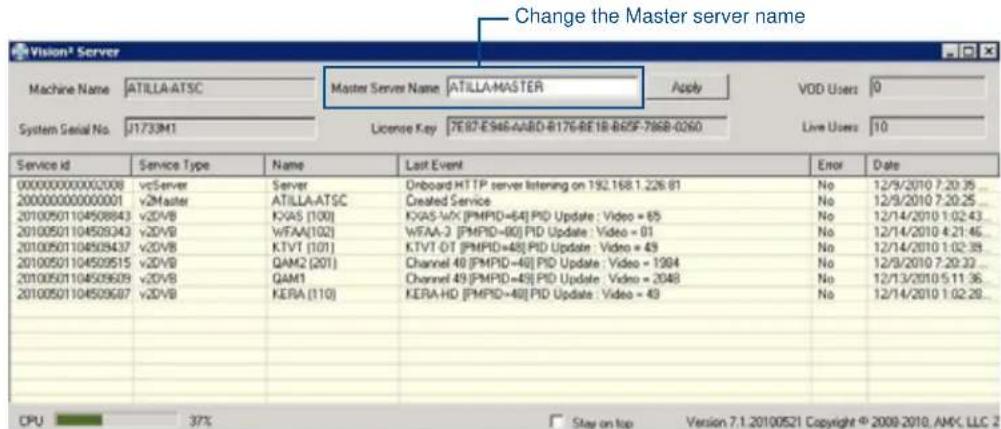Click service id 0000000000002008
The width and height of the screenshot is (1001, 429).
[x=70, y=186]
